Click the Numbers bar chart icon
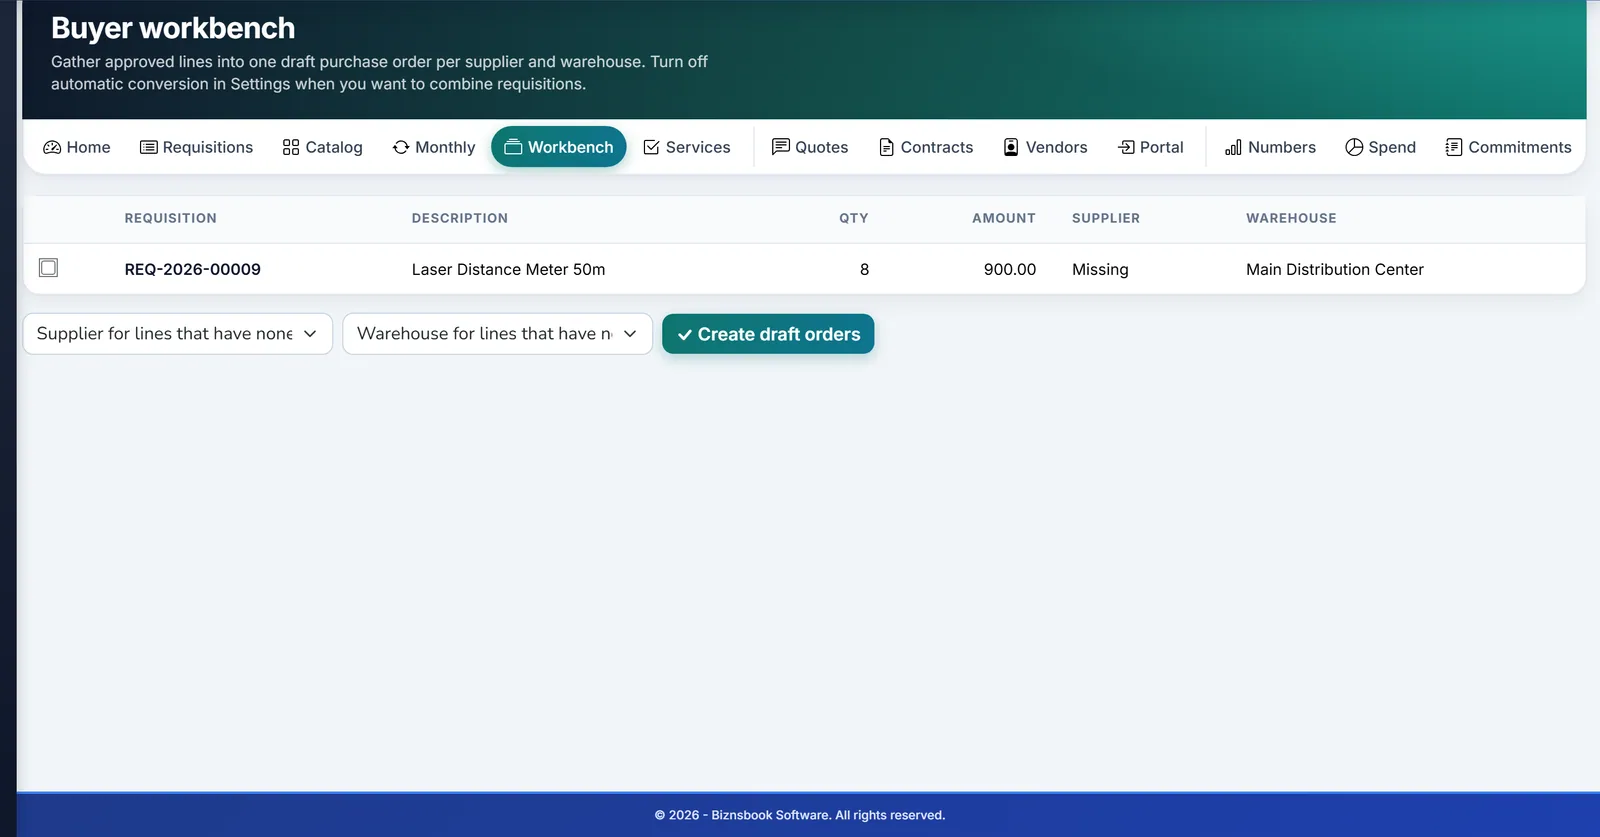1600x837 pixels. [1233, 147]
